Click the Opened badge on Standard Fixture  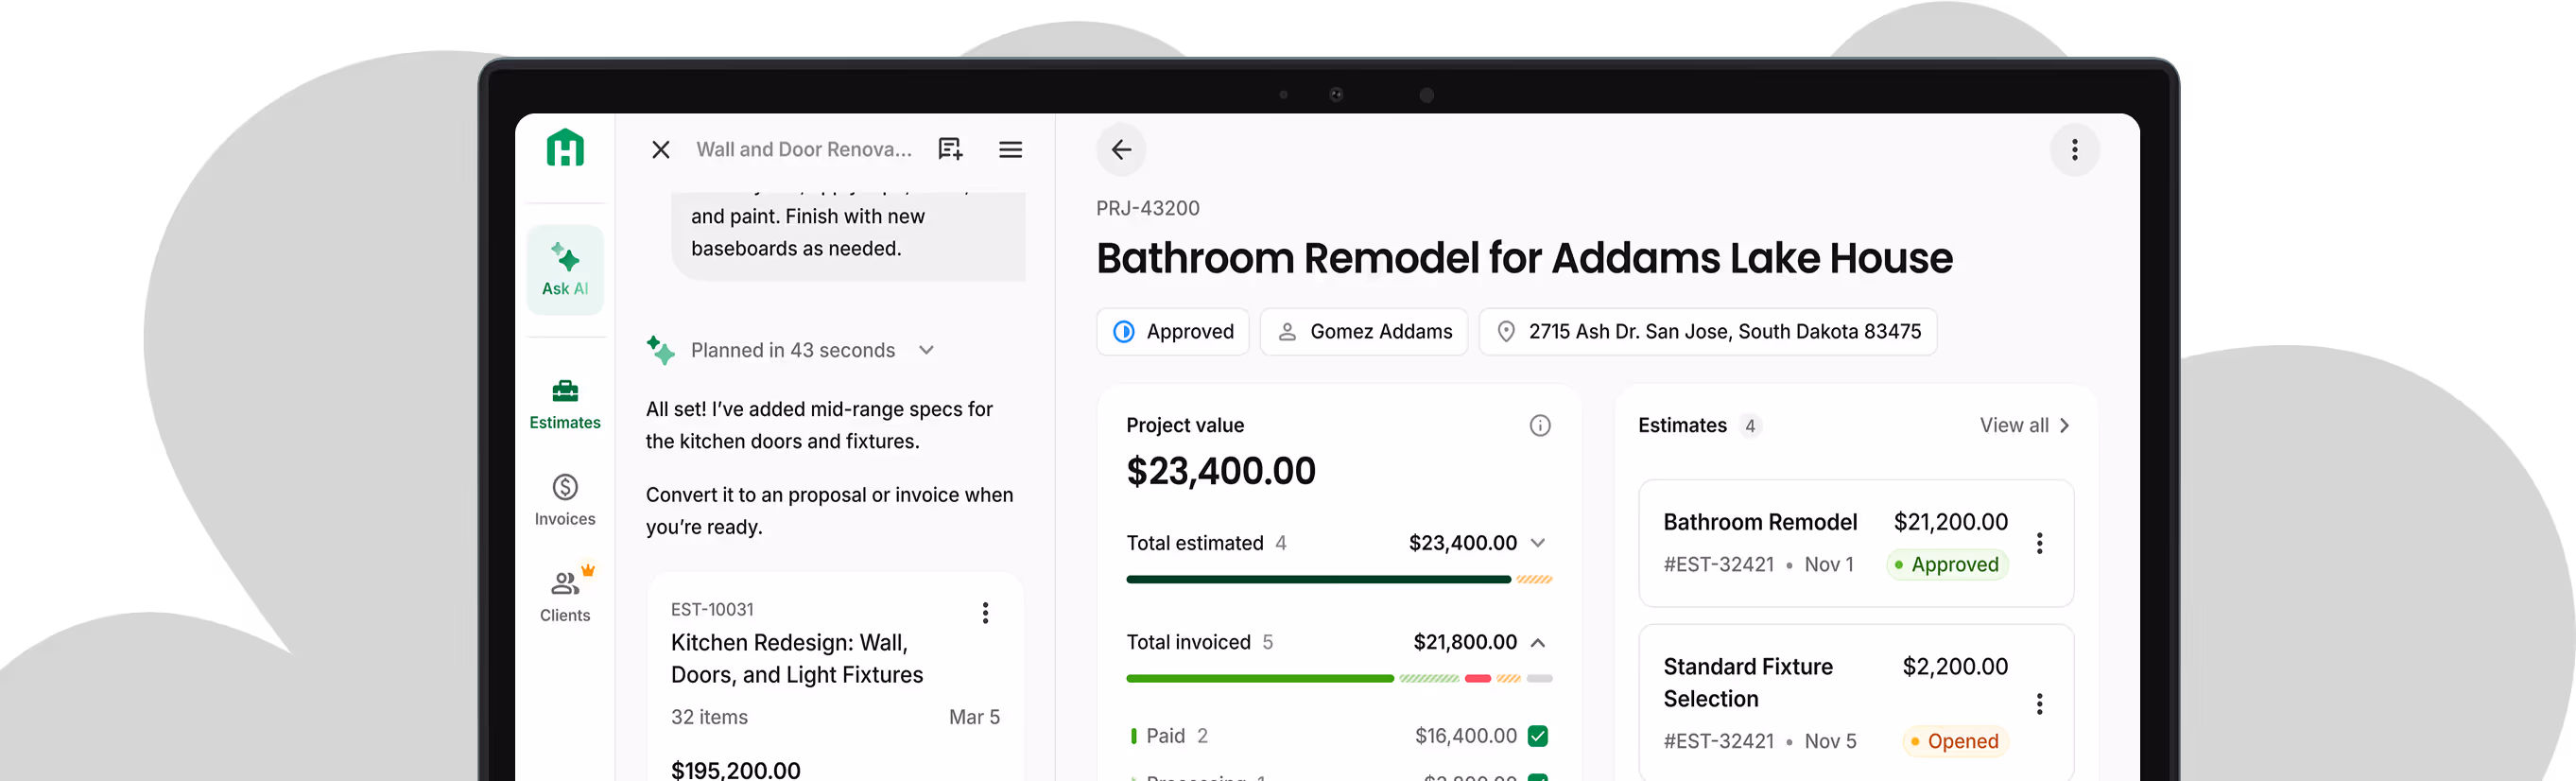[x=1954, y=741]
